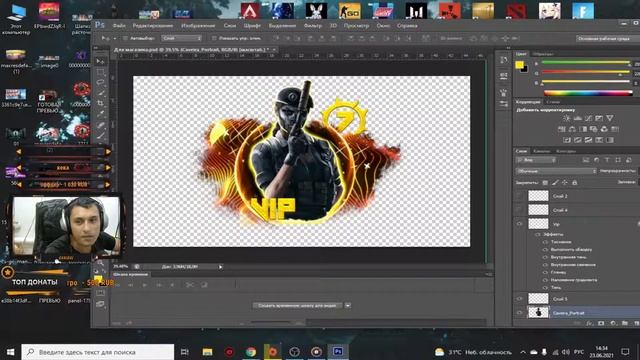Lock image pixels with brush lock
Image resolution: width=640 pixels, height=360 pixels.
555,182
